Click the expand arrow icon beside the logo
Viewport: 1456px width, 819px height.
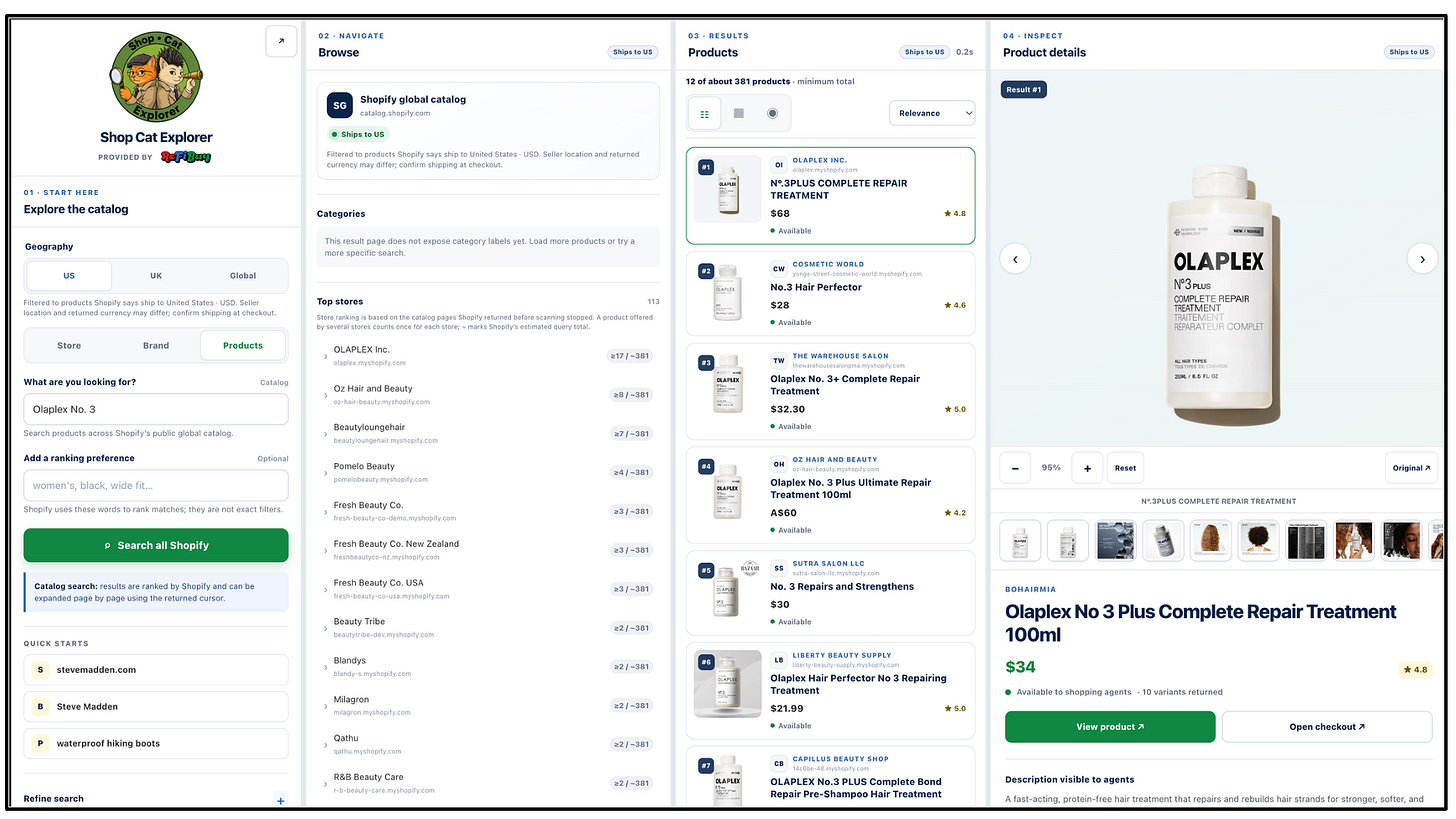[x=280, y=41]
